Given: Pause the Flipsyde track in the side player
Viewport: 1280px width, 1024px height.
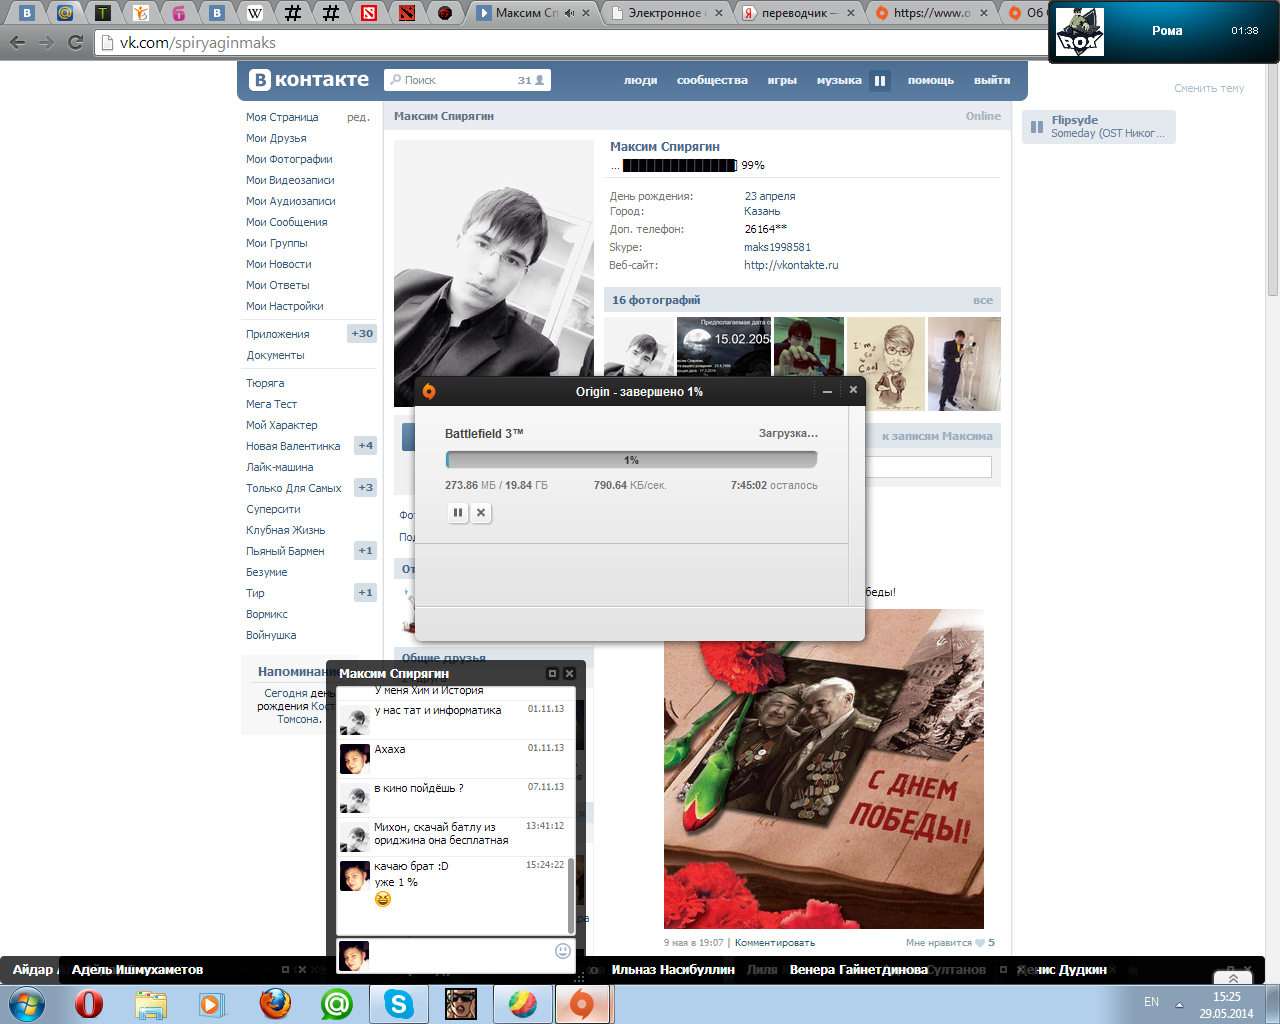Looking at the screenshot, I should coord(1037,127).
